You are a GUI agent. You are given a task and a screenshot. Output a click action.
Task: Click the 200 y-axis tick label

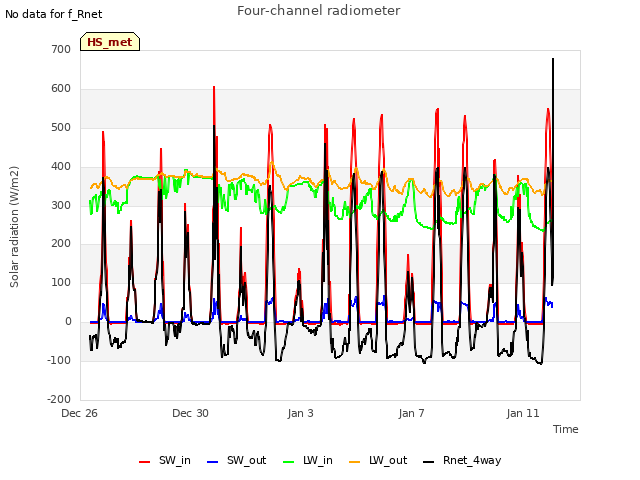[x=61, y=244]
